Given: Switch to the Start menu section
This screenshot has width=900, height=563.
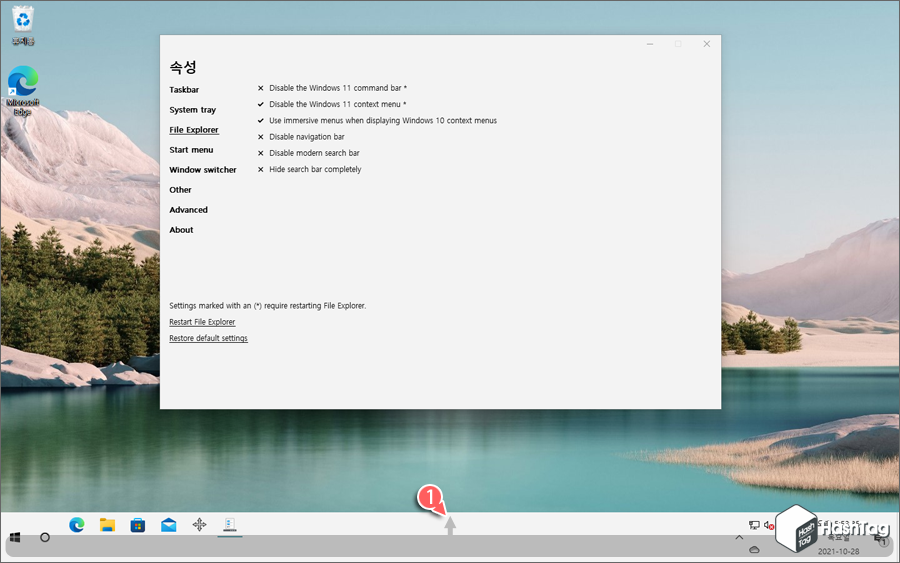Looking at the screenshot, I should click(191, 150).
